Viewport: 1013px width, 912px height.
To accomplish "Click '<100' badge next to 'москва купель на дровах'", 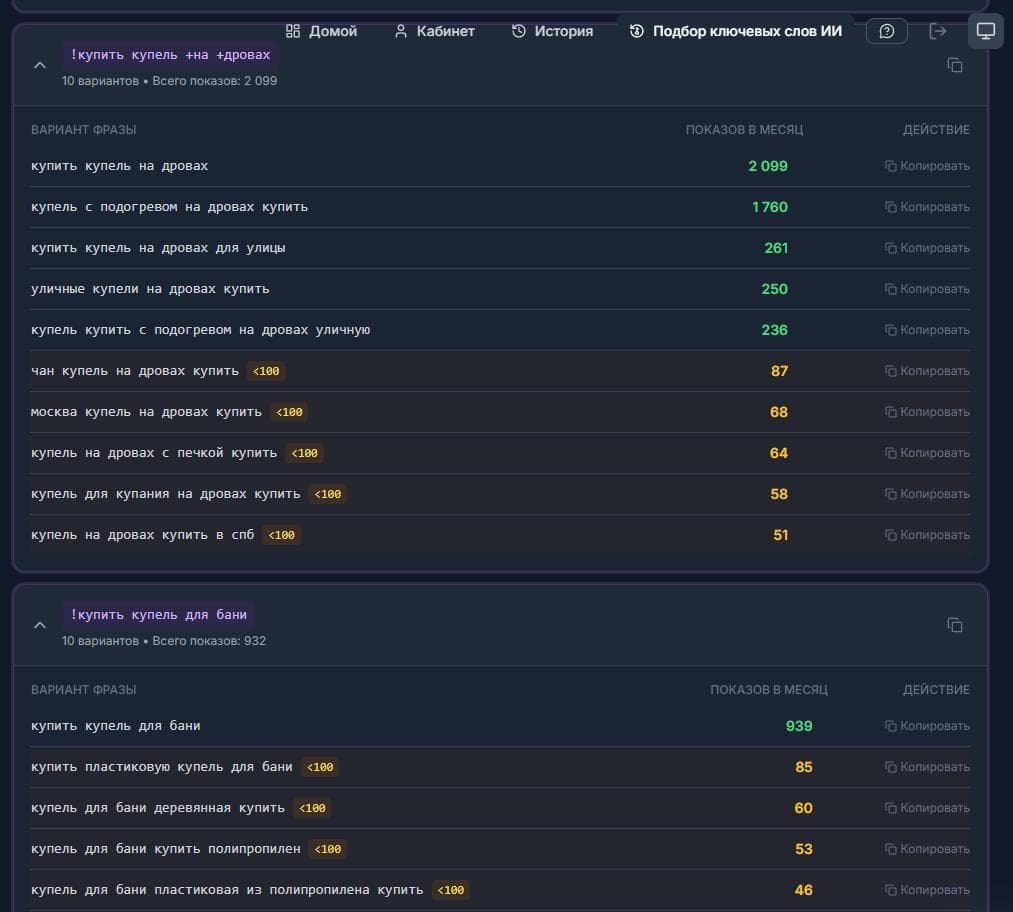I will pyautogui.click(x=289, y=412).
